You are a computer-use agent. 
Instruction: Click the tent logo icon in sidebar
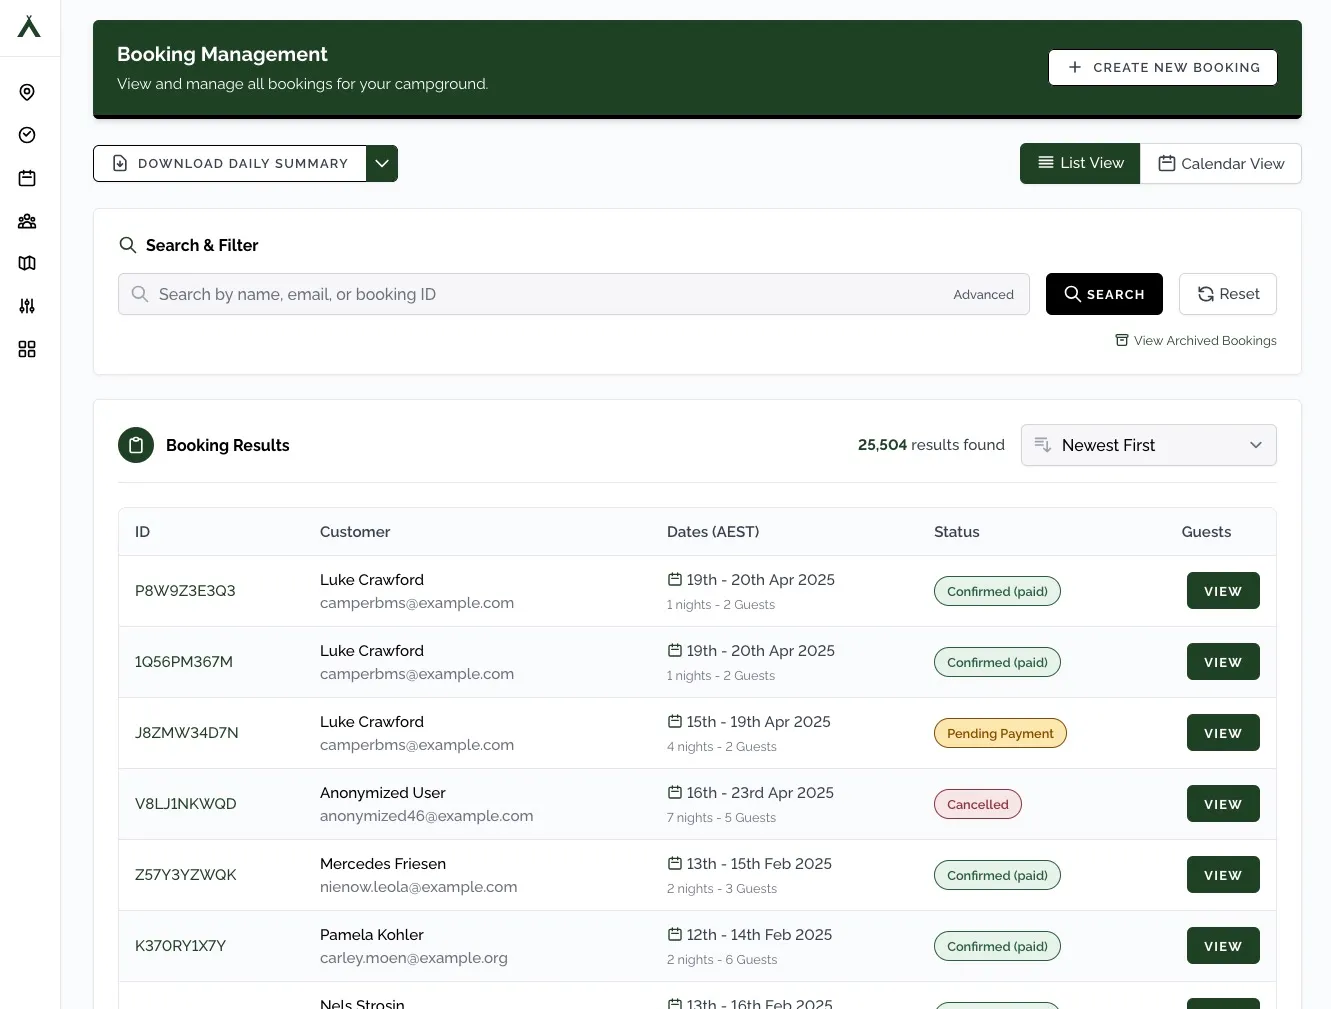pyautogui.click(x=29, y=27)
